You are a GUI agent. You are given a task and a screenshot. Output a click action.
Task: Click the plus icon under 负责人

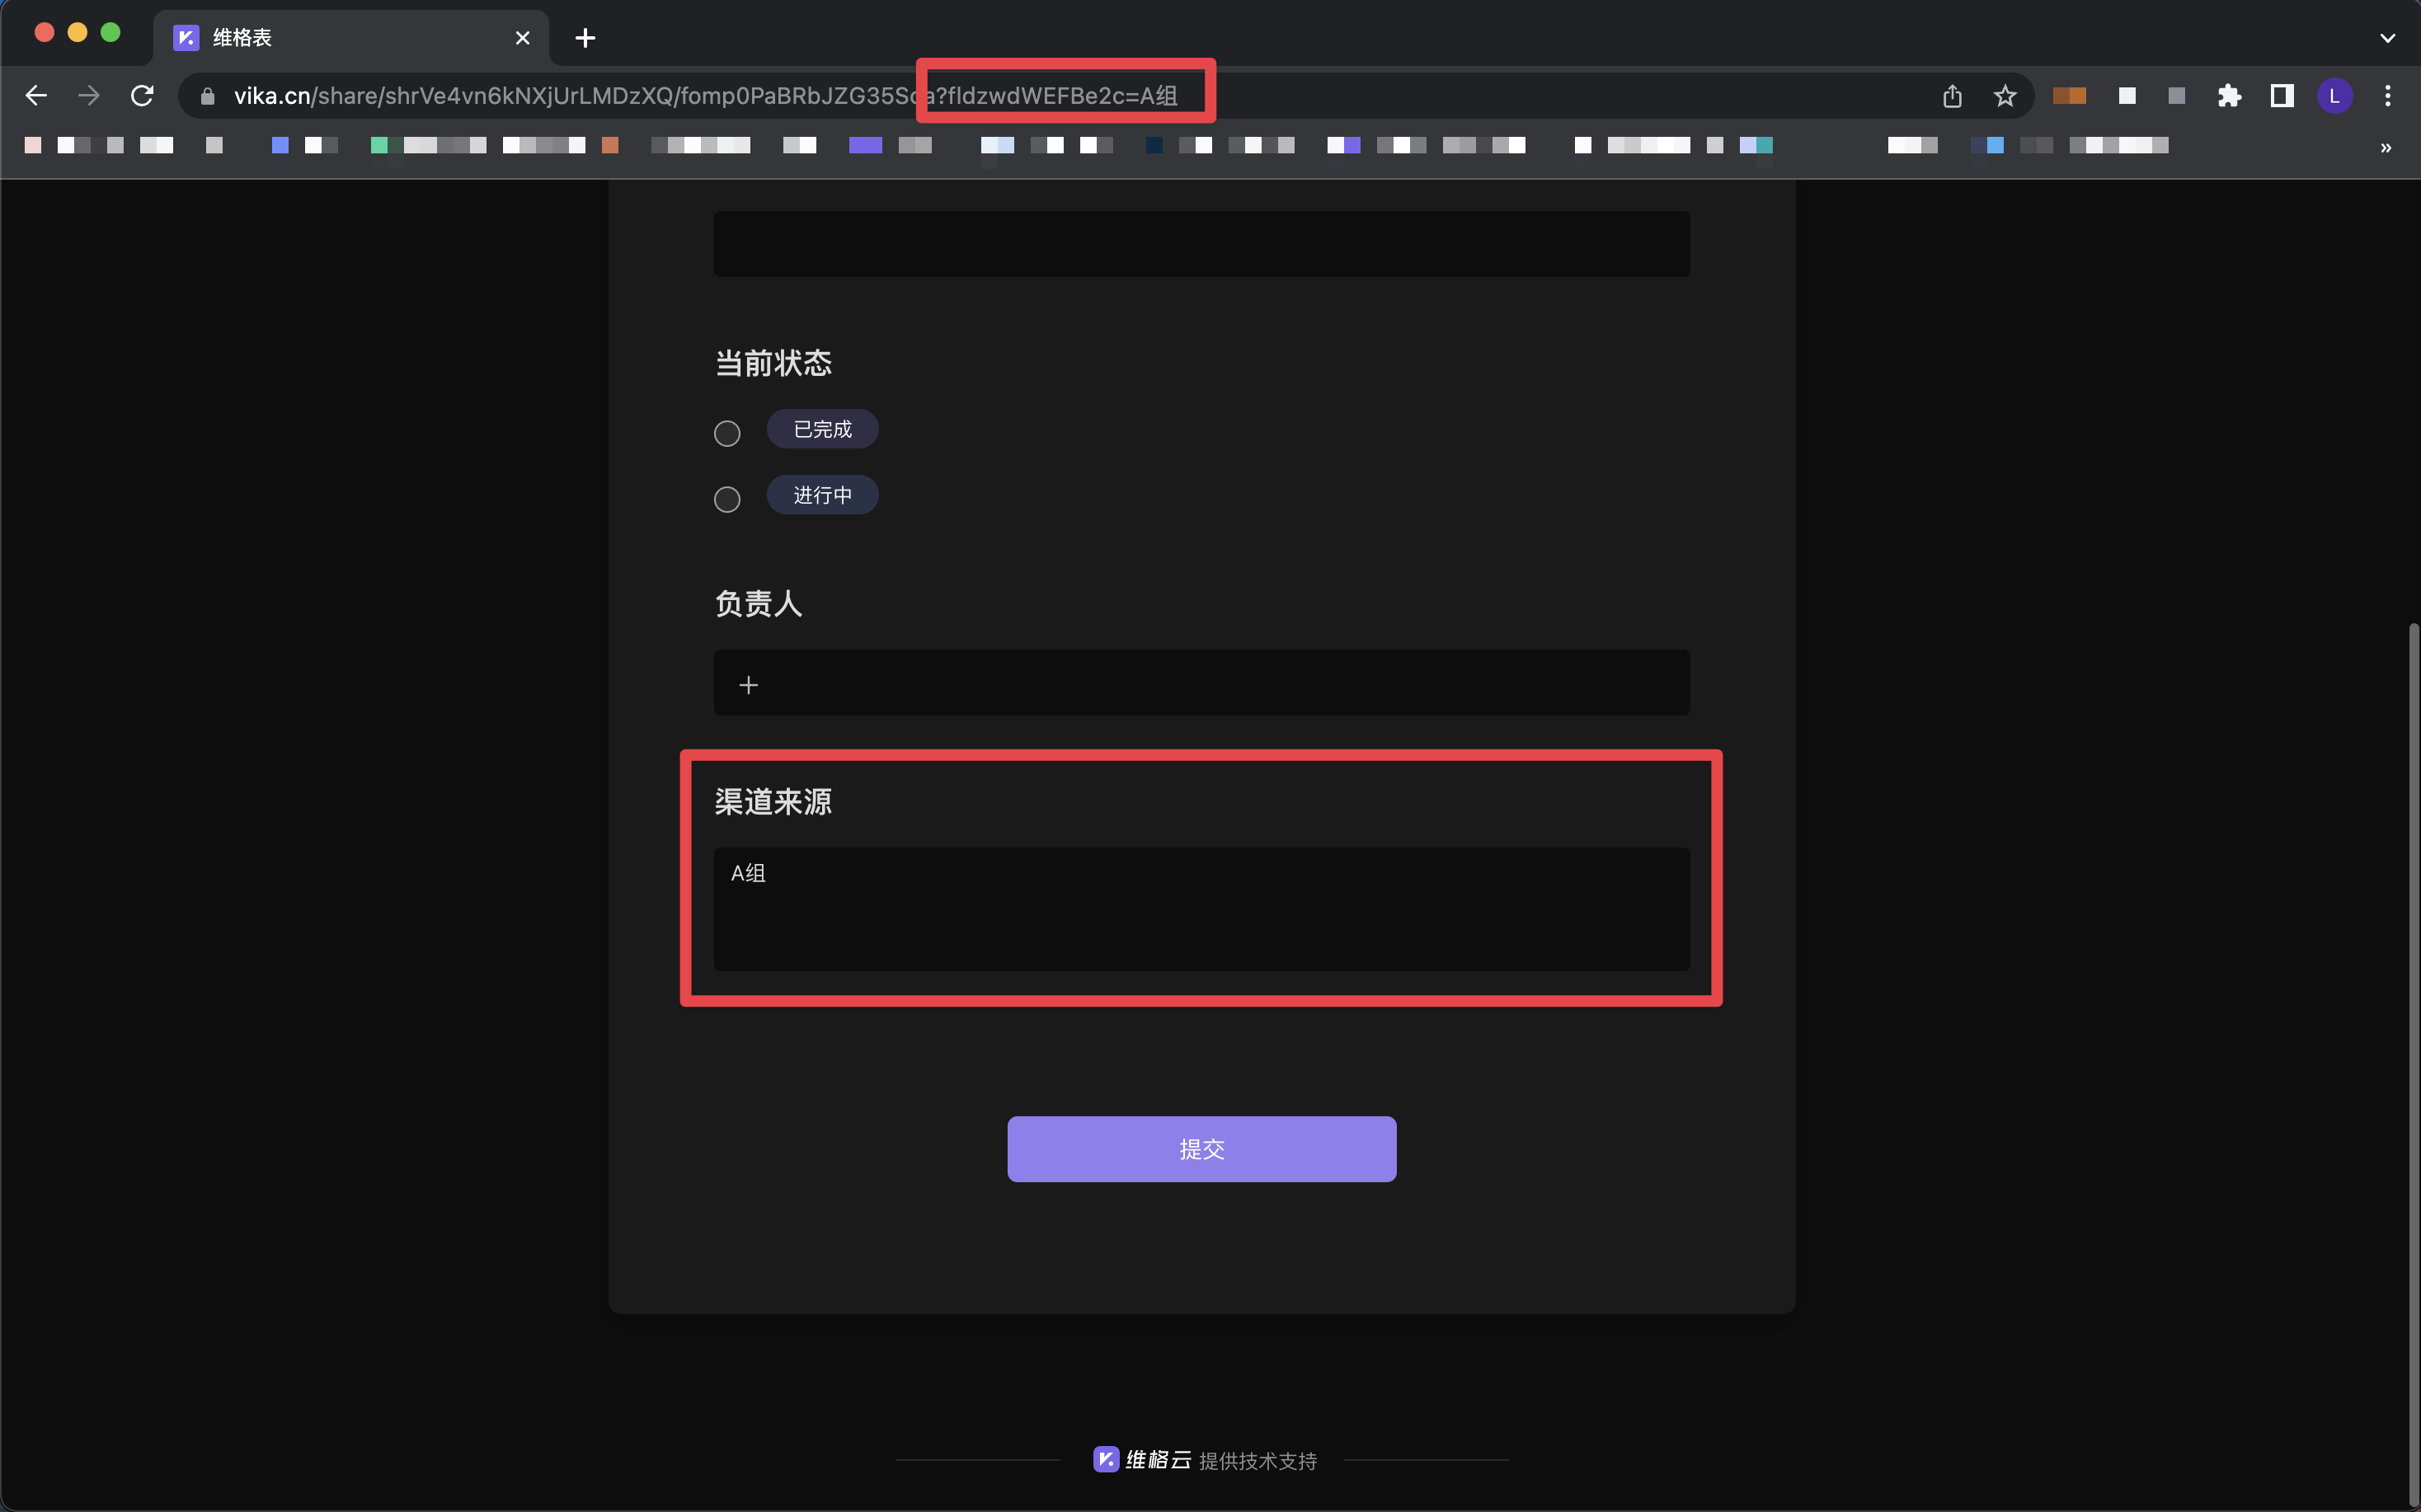point(748,685)
